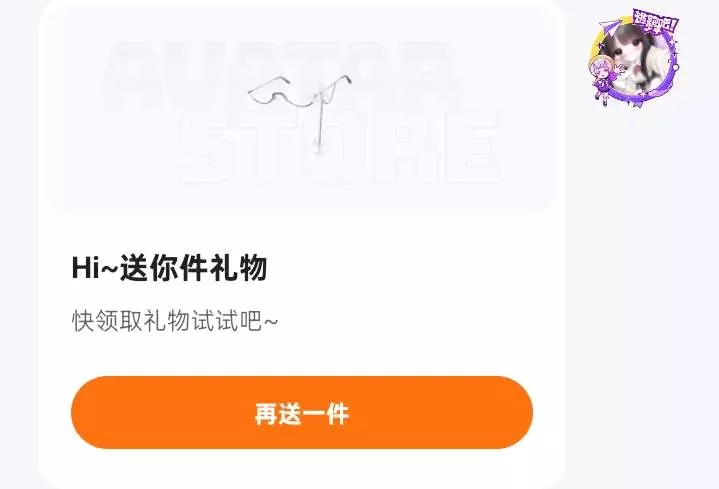Viewport: 719px width, 489px height.
Task: Tap the faded STORE watermark in the banner
Action: 338,147
